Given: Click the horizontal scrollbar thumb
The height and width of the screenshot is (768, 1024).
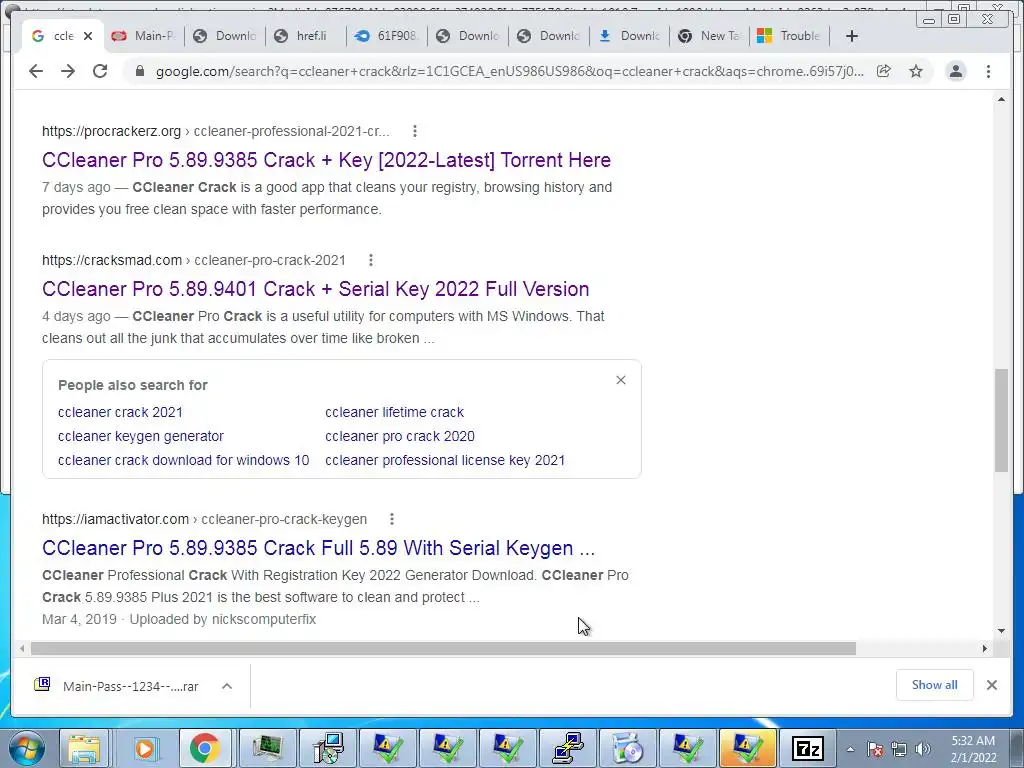Looking at the screenshot, I should pyautogui.click(x=443, y=648).
